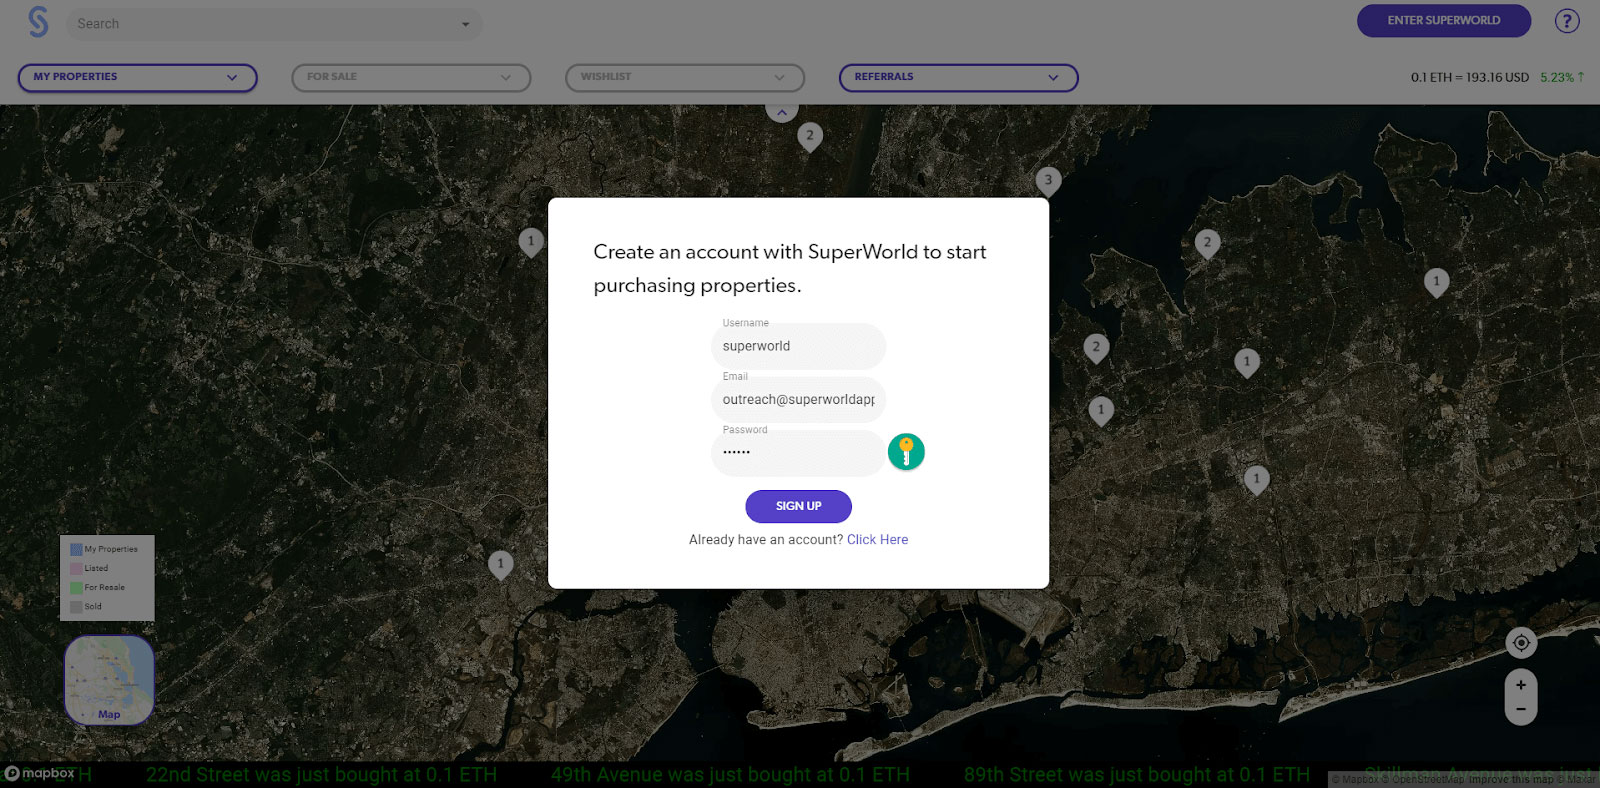
Task: Click the Listed legend swatch
Action: coord(76,568)
